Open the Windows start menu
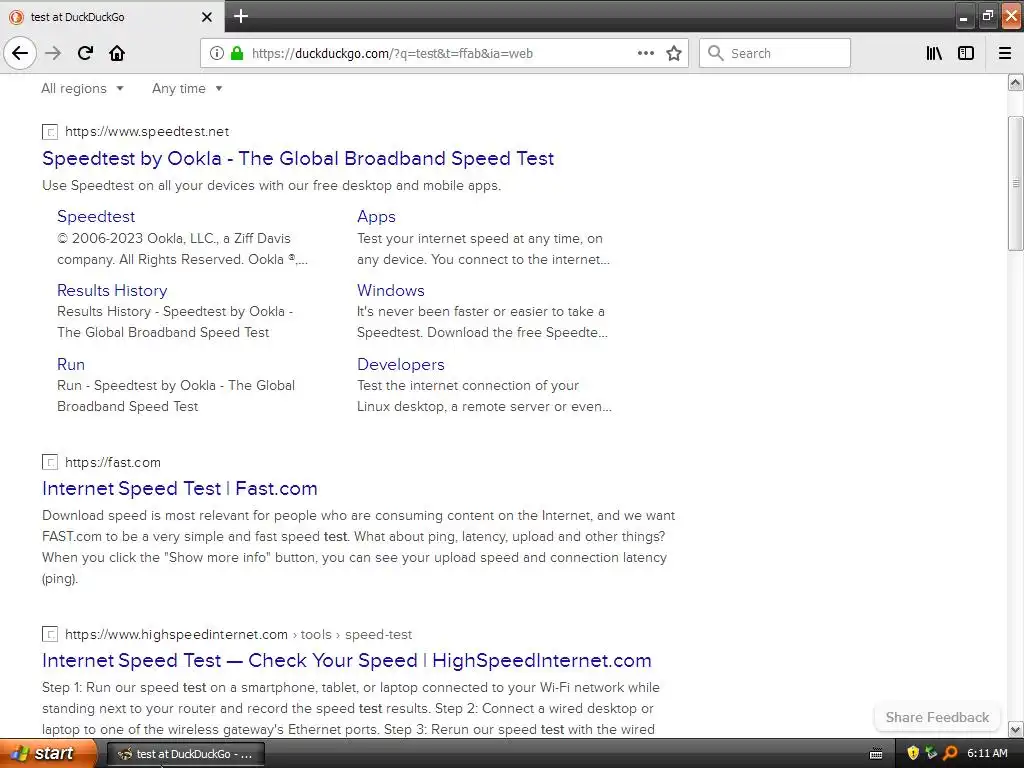Viewport: 1024px width, 768px height. (x=47, y=754)
